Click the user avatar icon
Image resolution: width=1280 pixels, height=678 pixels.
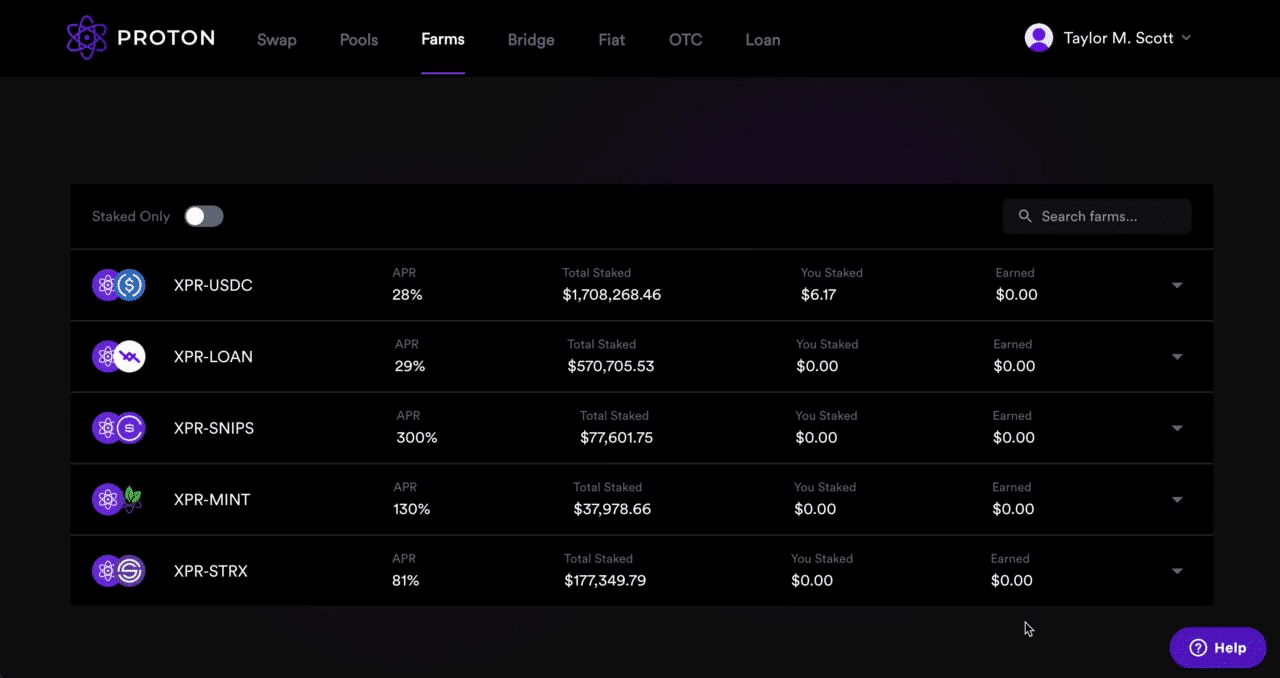click(x=1039, y=38)
